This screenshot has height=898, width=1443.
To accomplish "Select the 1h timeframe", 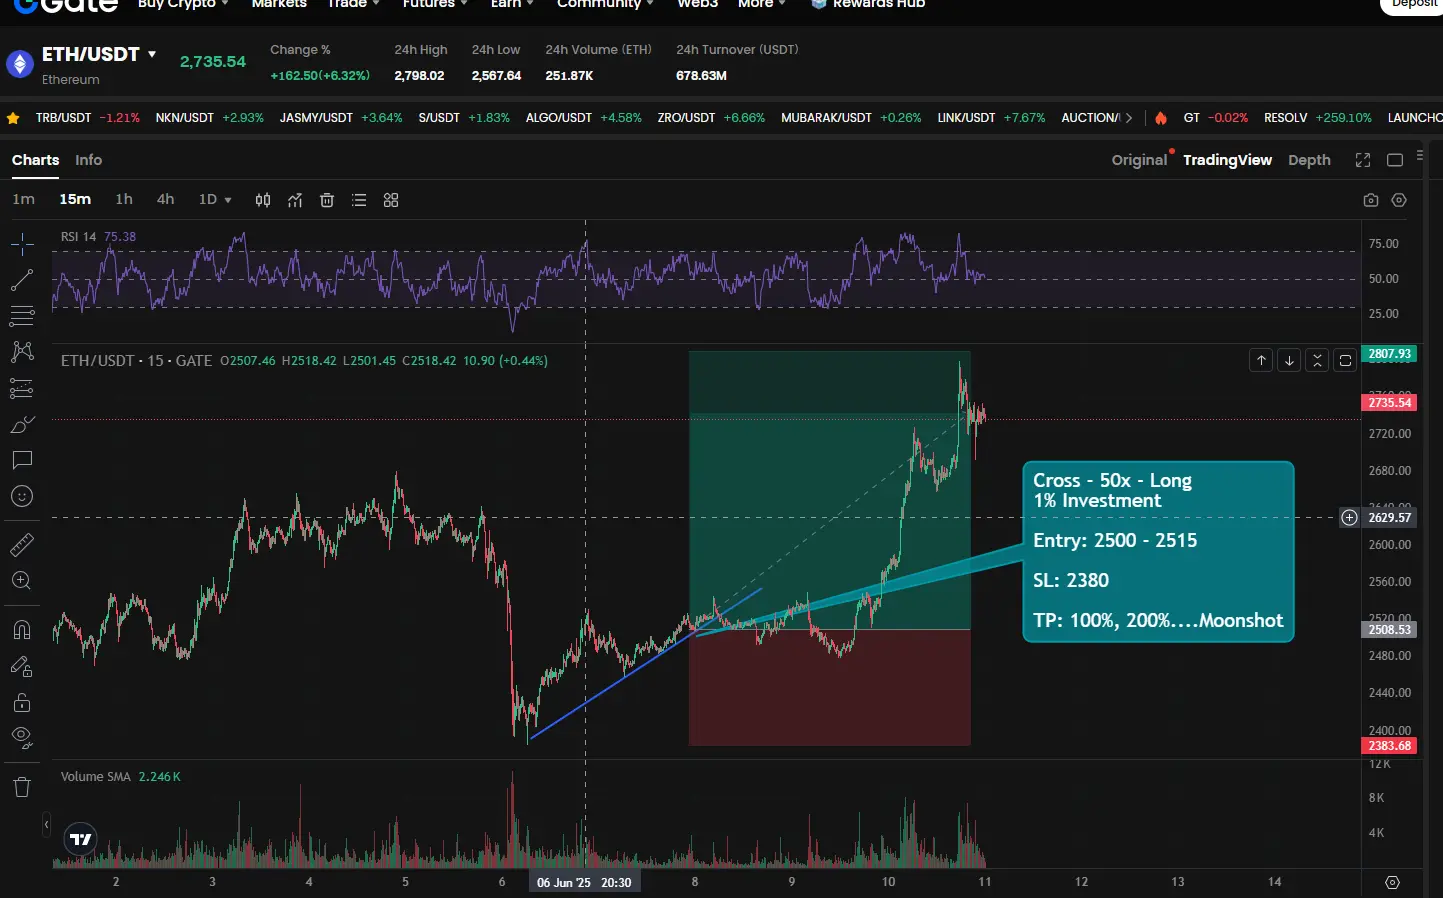I will pyautogui.click(x=124, y=199).
